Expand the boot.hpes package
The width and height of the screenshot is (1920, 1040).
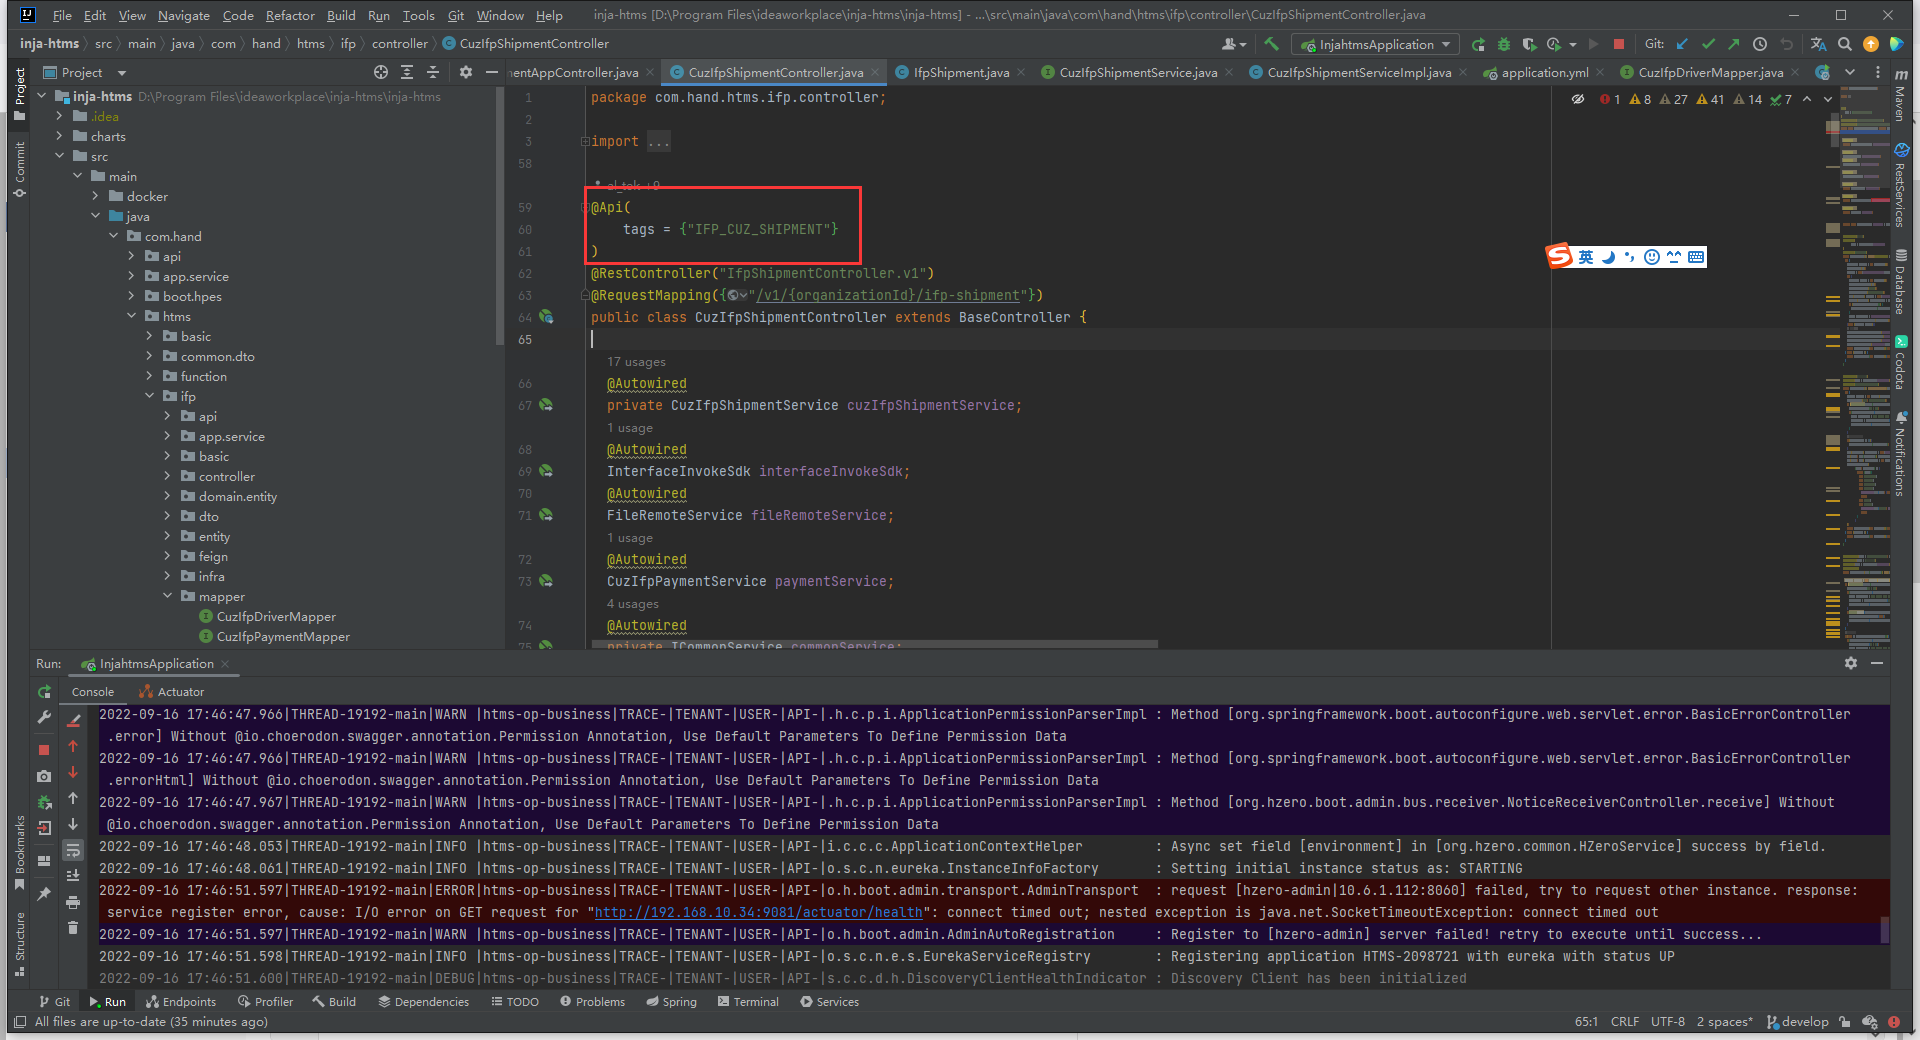point(132,296)
